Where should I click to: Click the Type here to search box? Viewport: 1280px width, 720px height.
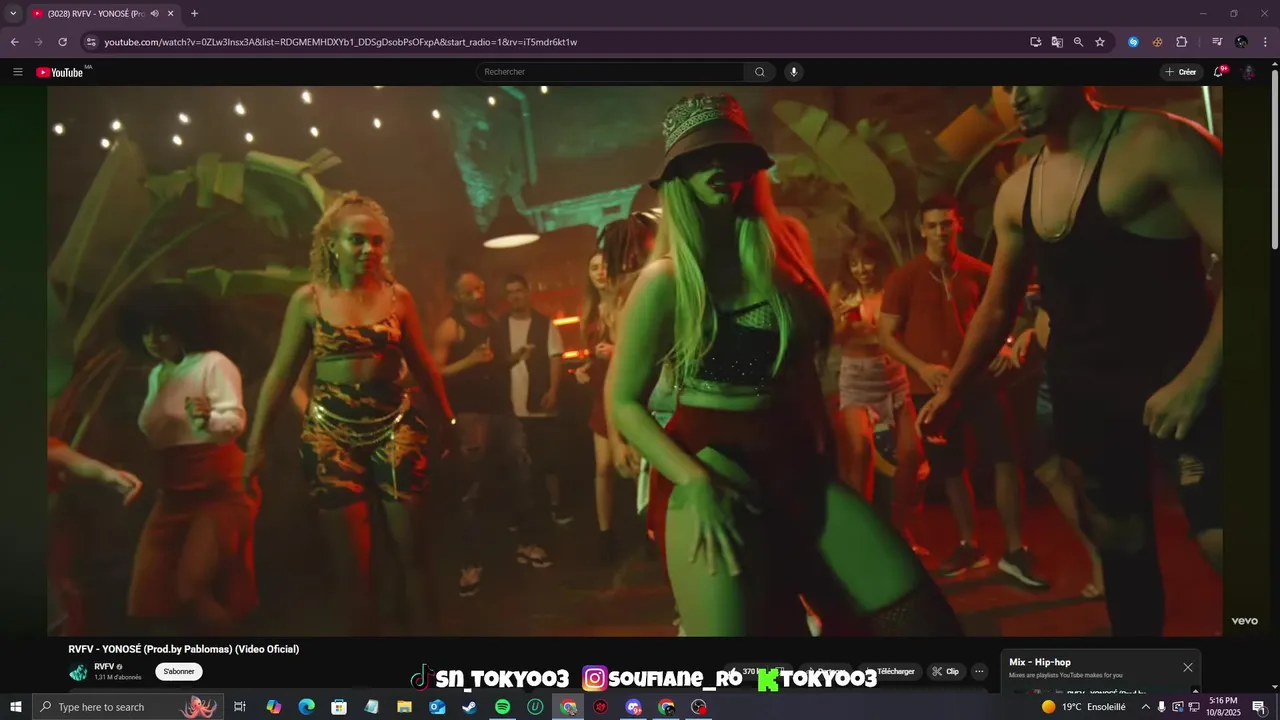click(x=127, y=707)
